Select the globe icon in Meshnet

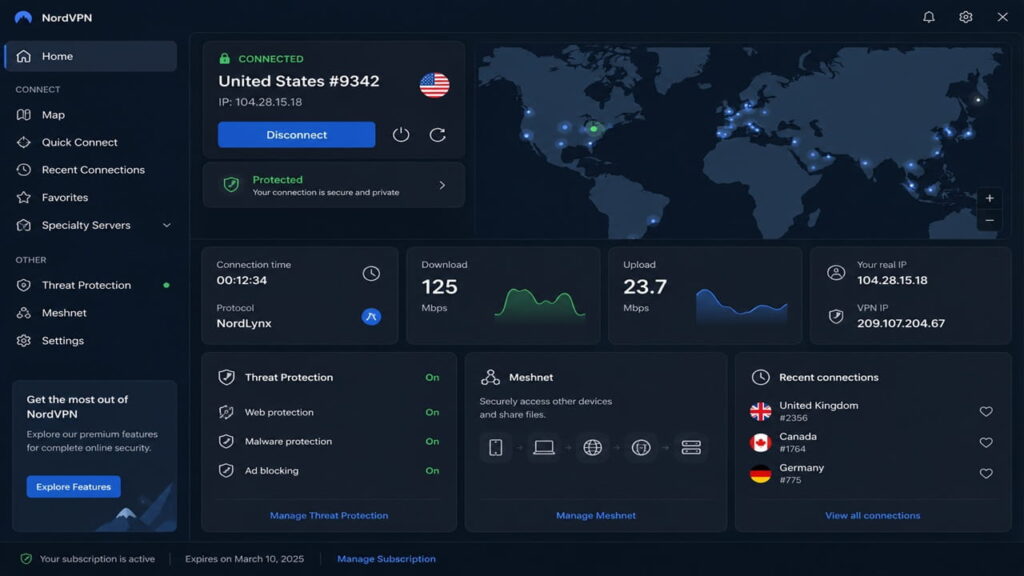(x=592, y=447)
